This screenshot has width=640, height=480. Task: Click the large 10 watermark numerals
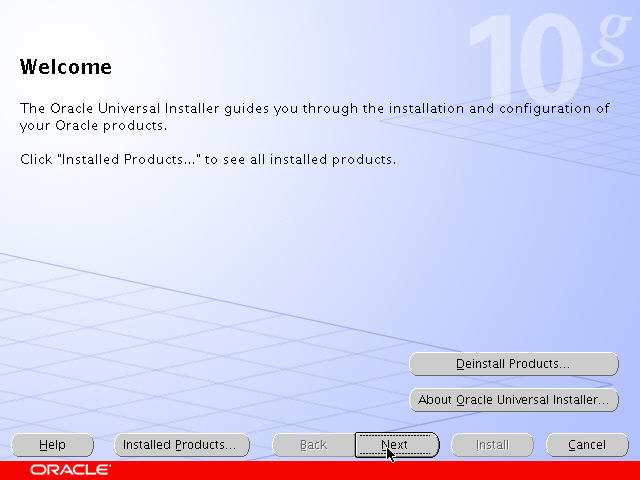(x=527, y=59)
